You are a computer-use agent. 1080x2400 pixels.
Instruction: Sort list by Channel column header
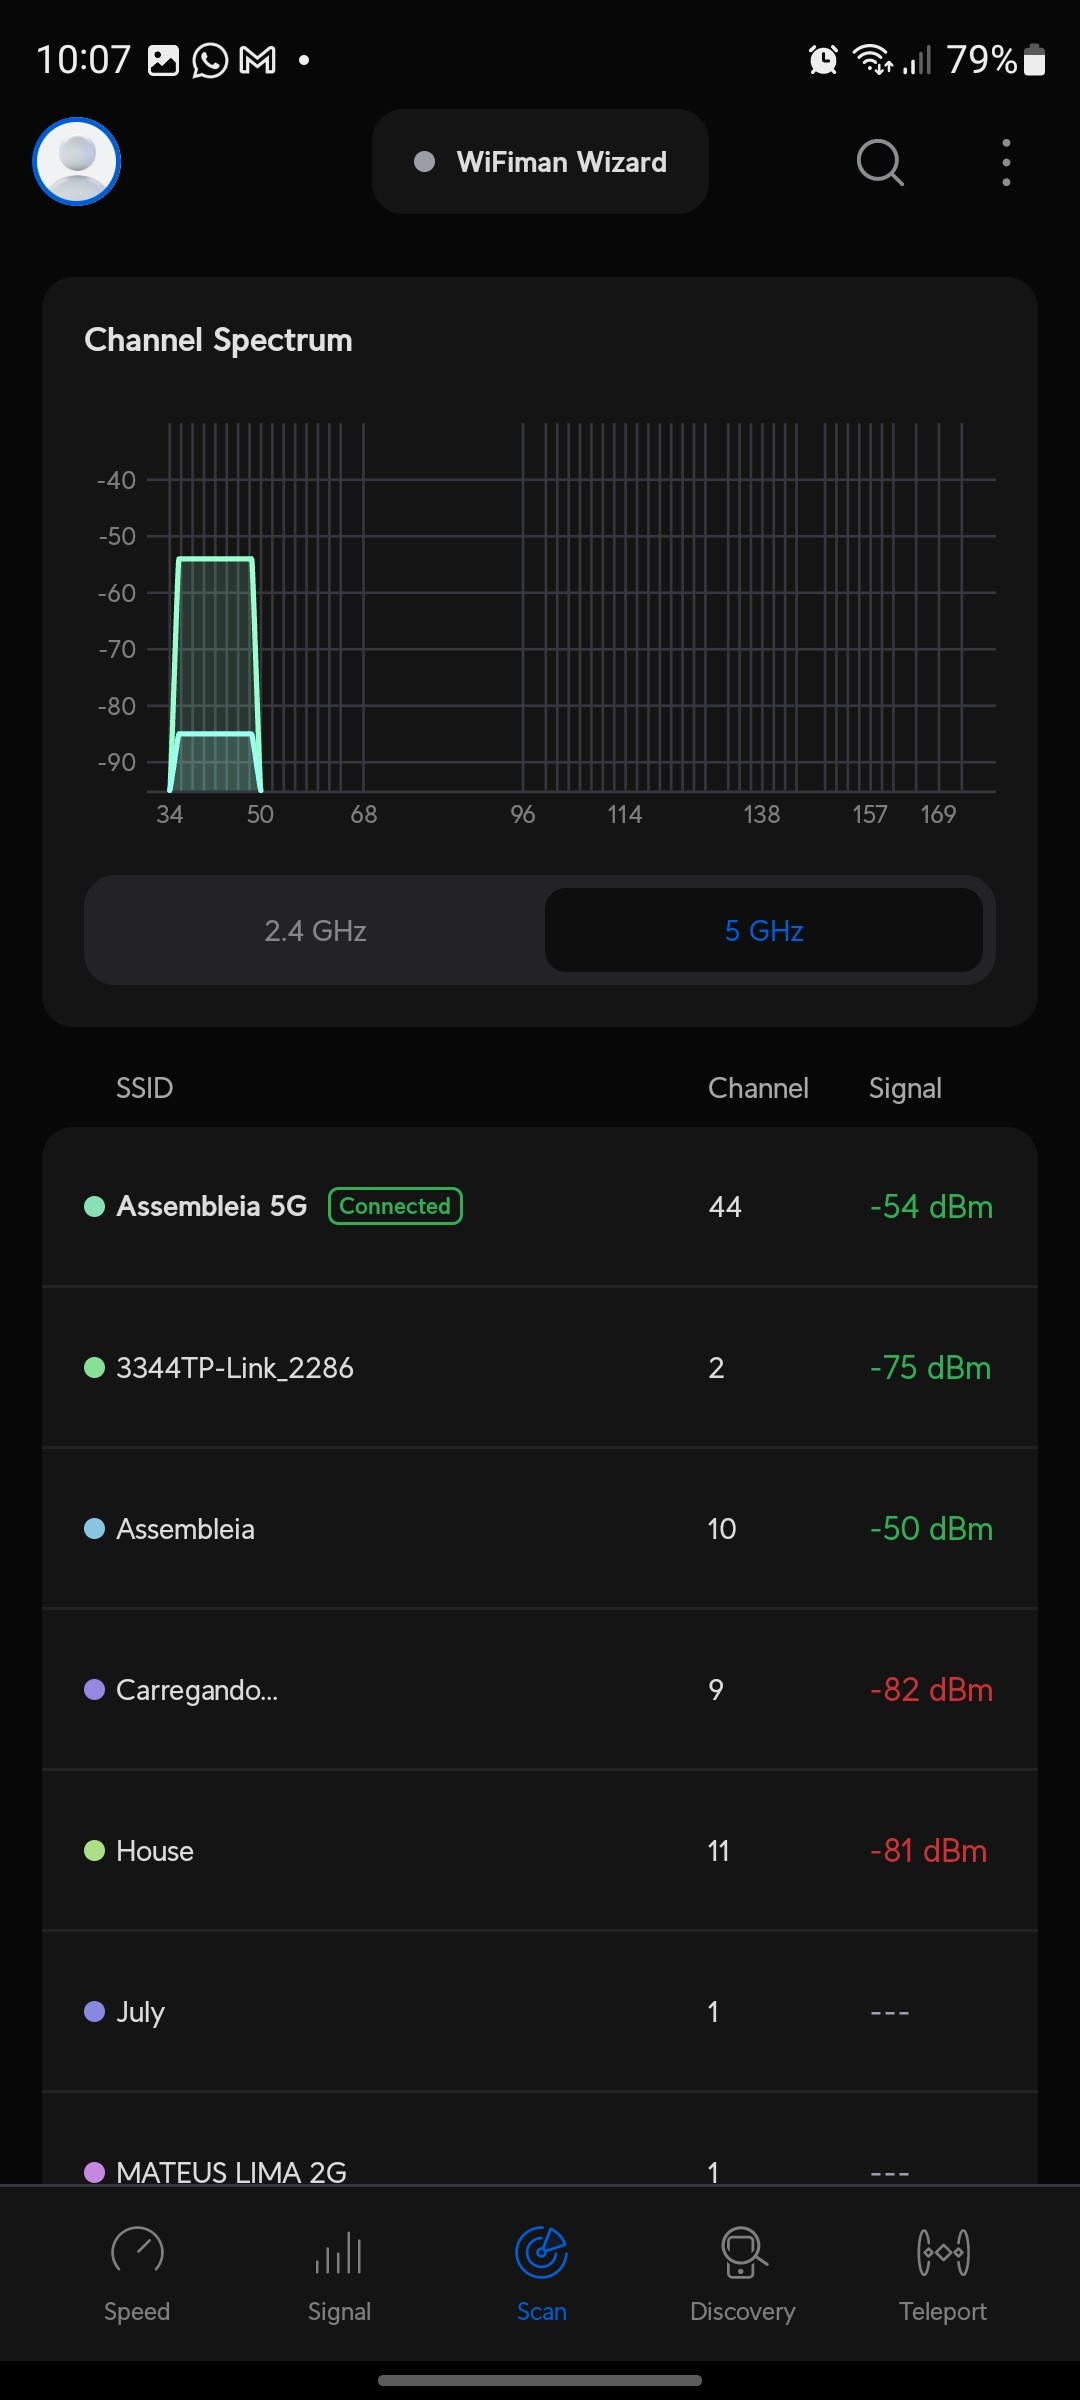pyautogui.click(x=758, y=1088)
